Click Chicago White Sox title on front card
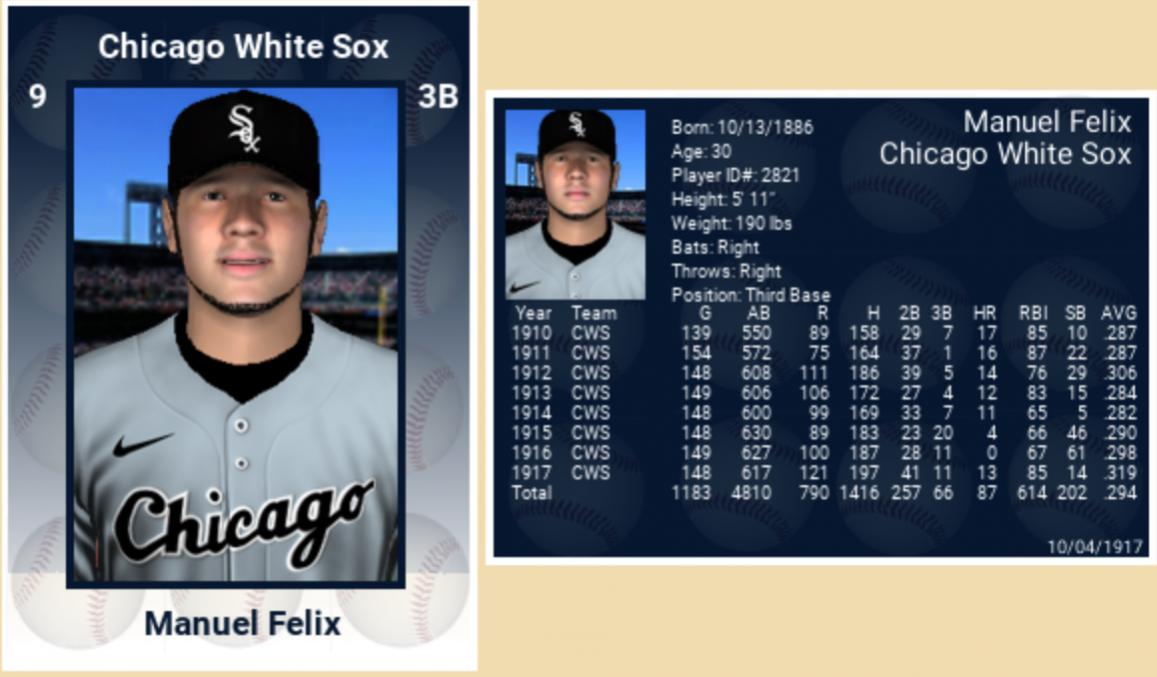Screen dimensions: 1157x677 243,46
